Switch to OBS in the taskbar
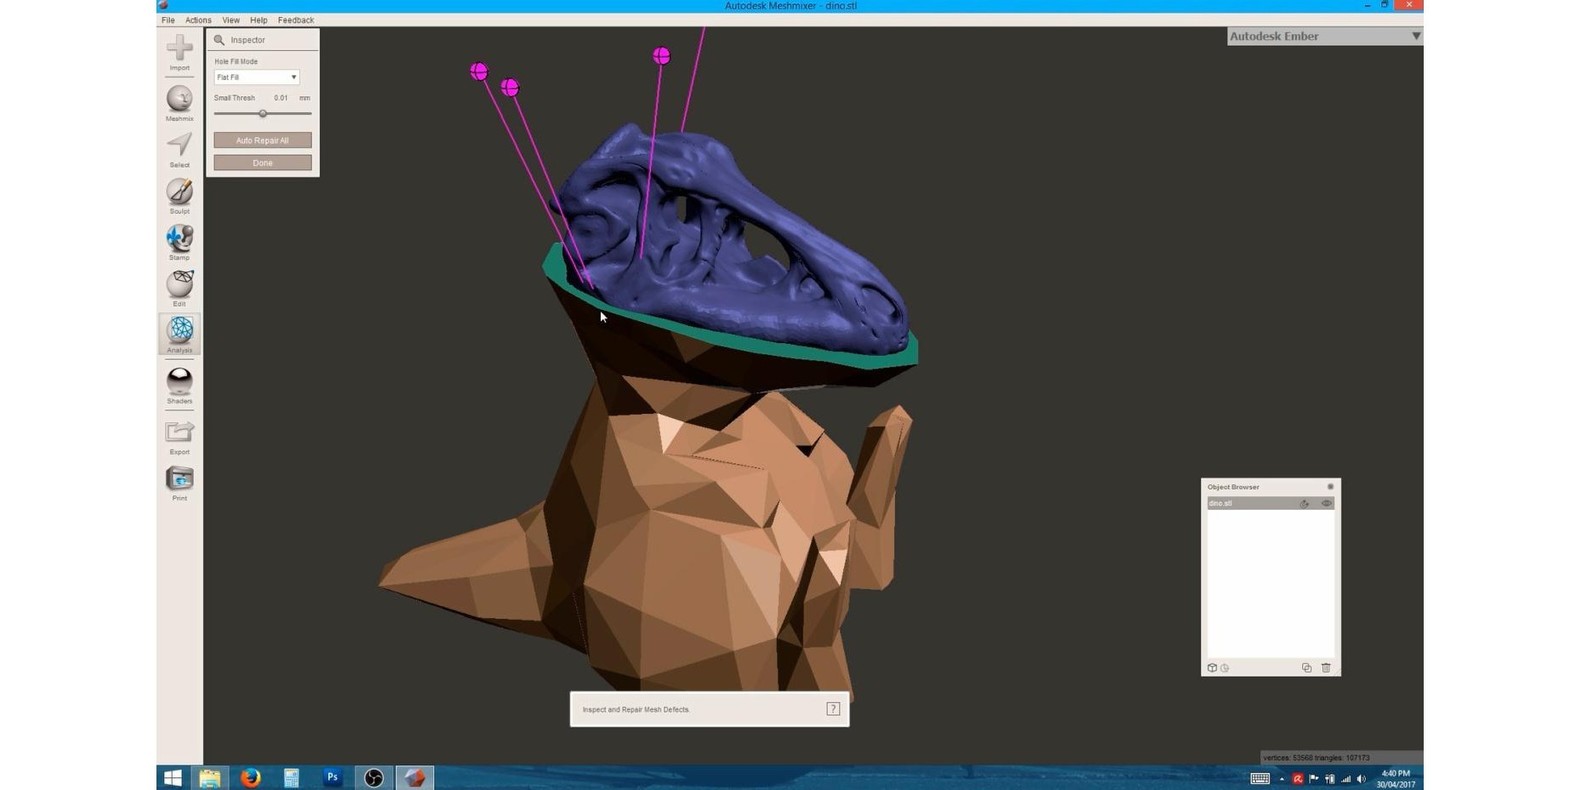This screenshot has height=790, width=1580. coord(373,778)
